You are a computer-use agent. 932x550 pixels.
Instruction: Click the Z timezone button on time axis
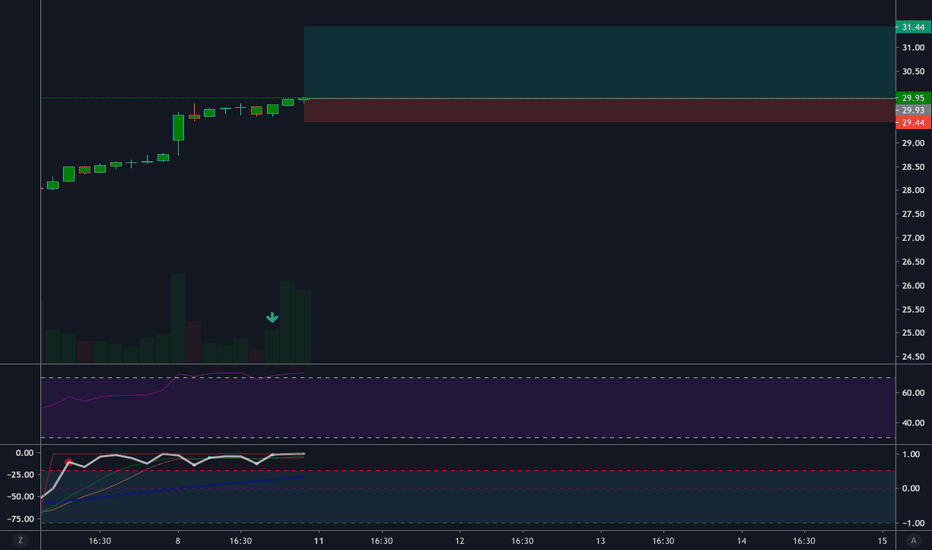20,540
